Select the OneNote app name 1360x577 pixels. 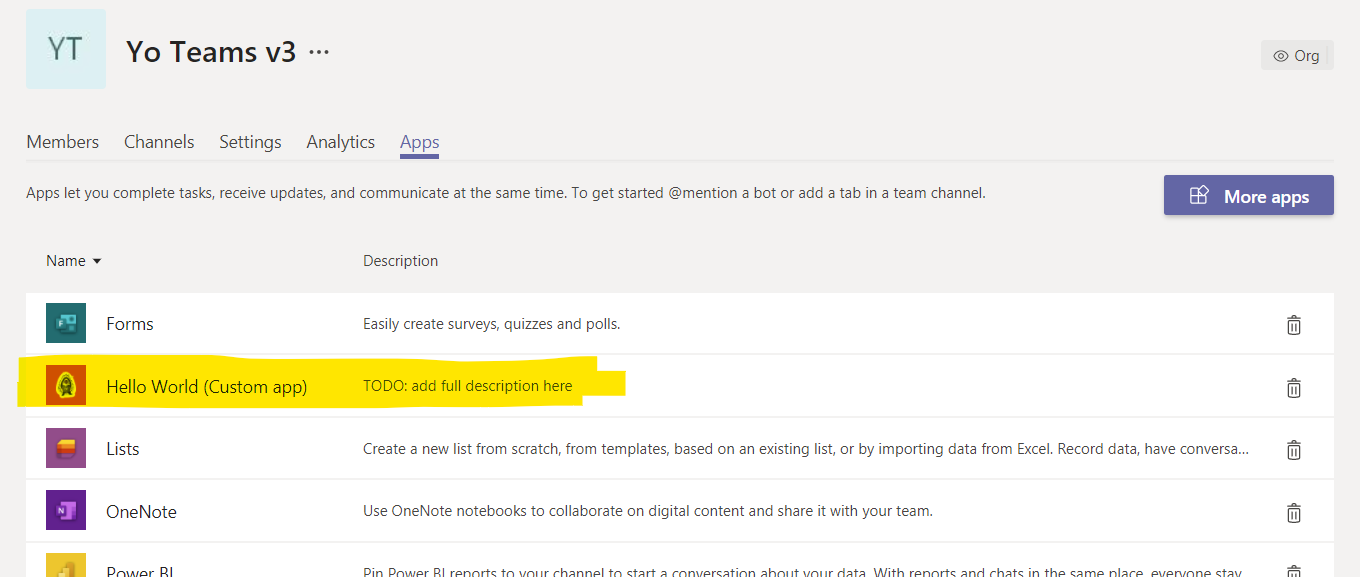tap(141, 512)
